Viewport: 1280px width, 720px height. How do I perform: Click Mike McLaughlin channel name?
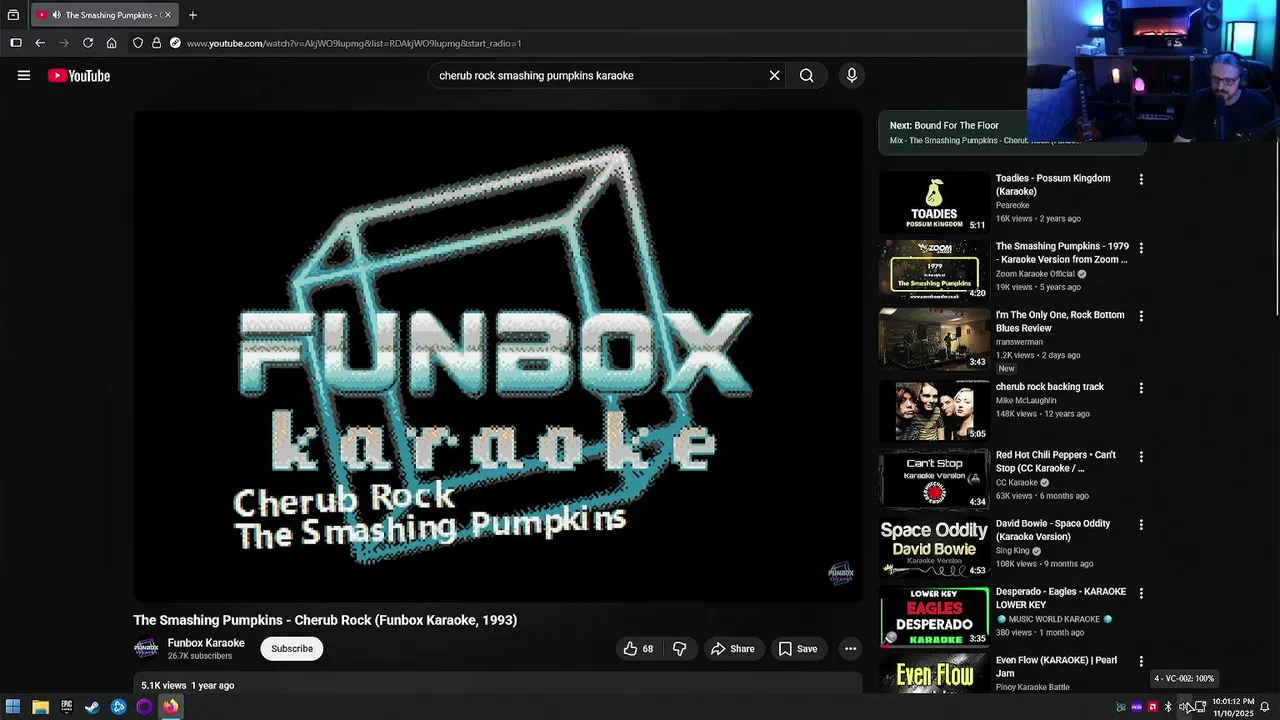1026,401
